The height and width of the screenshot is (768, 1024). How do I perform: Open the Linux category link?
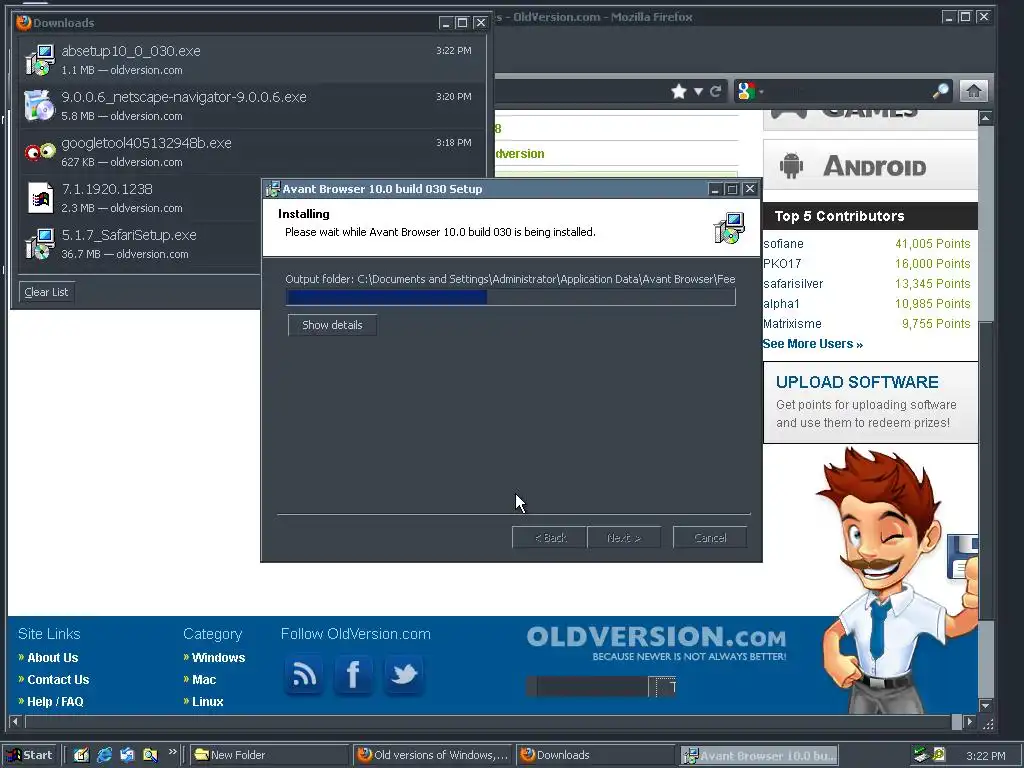[x=208, y=701]
